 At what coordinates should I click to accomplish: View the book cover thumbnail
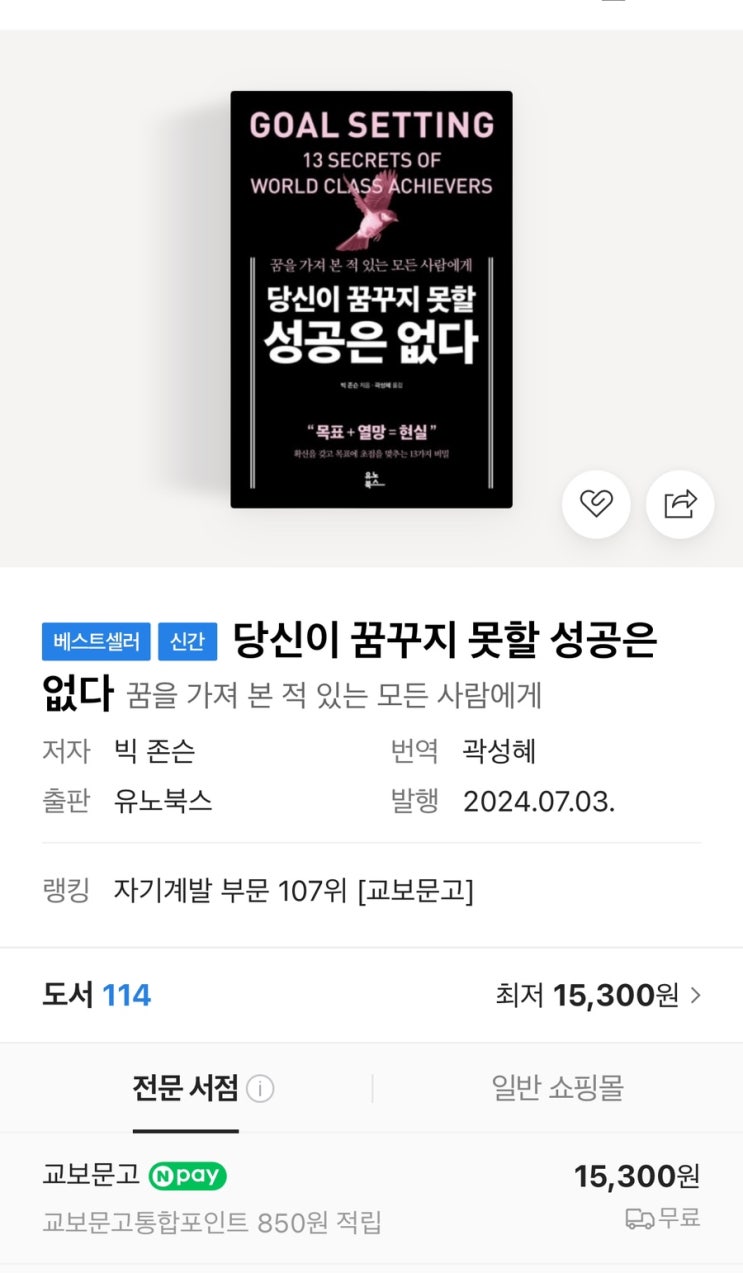coord(371,299)
